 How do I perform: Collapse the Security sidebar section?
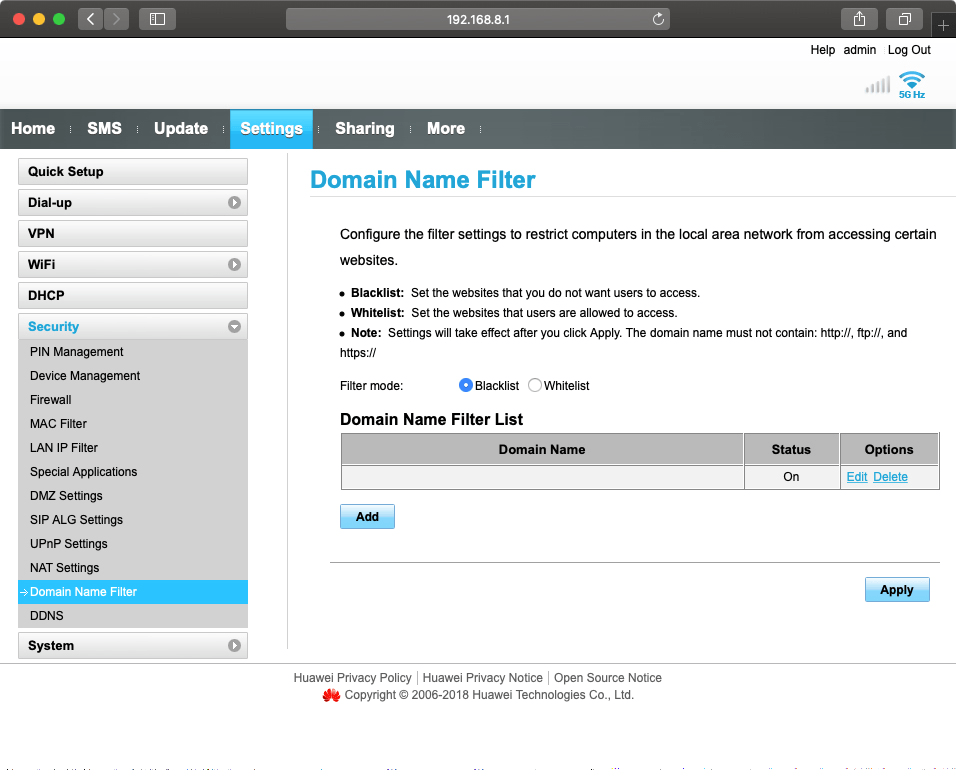pos(234,327)
